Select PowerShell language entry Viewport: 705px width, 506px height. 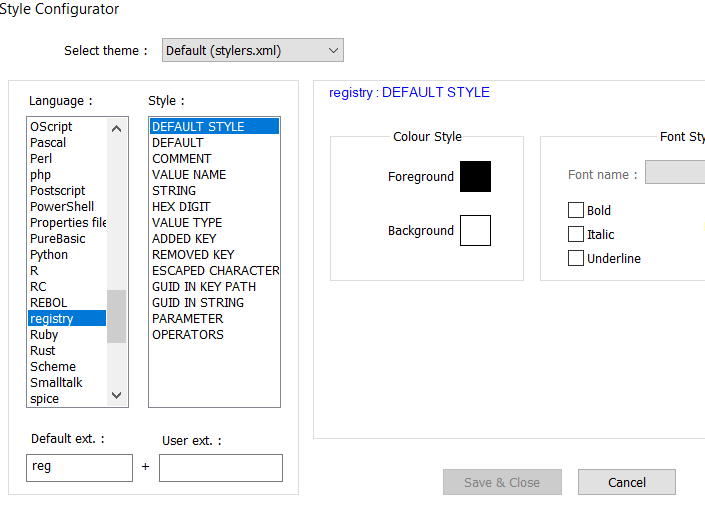62,206
